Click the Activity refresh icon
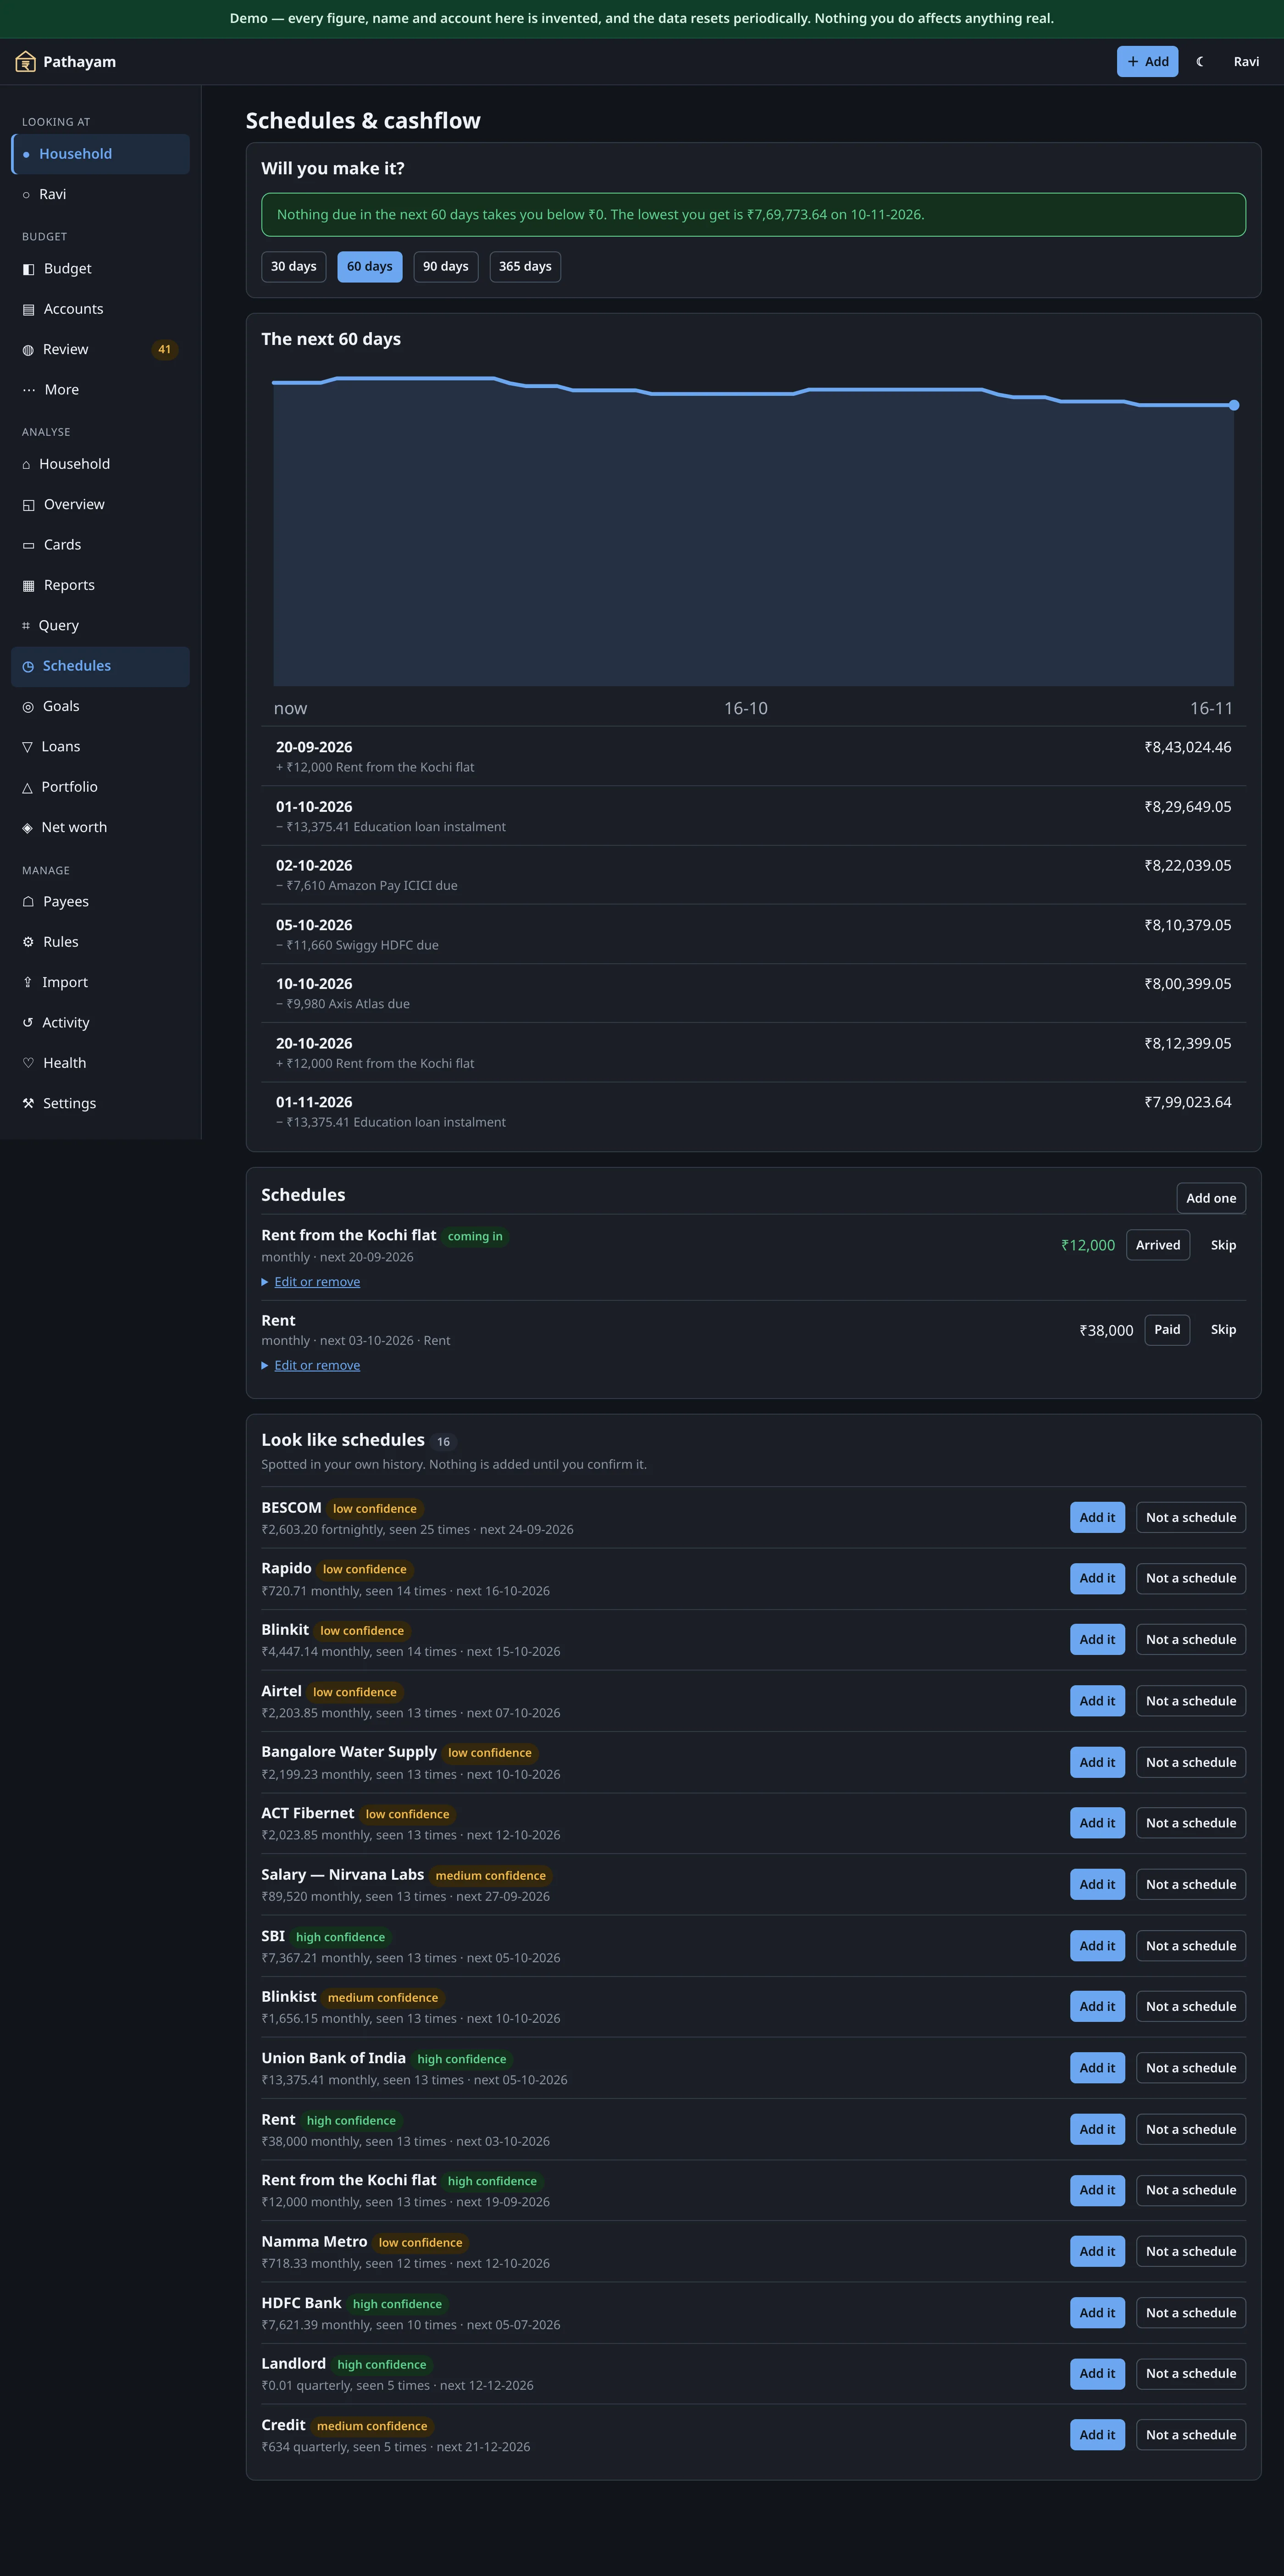The image size is (1284, 2576). click(x=28, y=1023)
